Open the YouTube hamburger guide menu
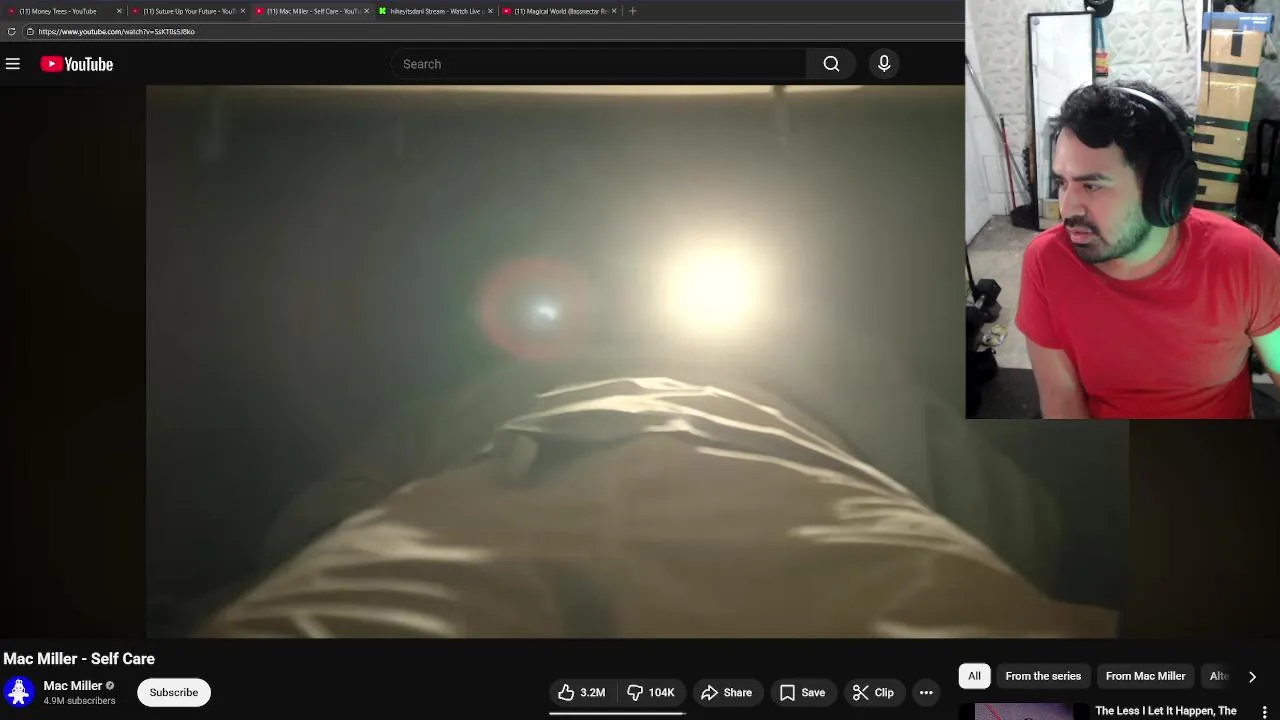This screenshot has height=720, width=1280. click(13, 64)
